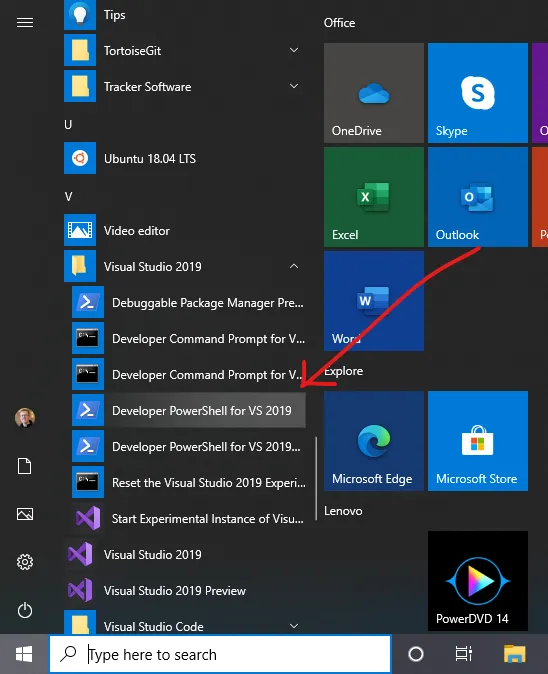Open the Excel tile

pyautogui.click(x=374, y=197)
